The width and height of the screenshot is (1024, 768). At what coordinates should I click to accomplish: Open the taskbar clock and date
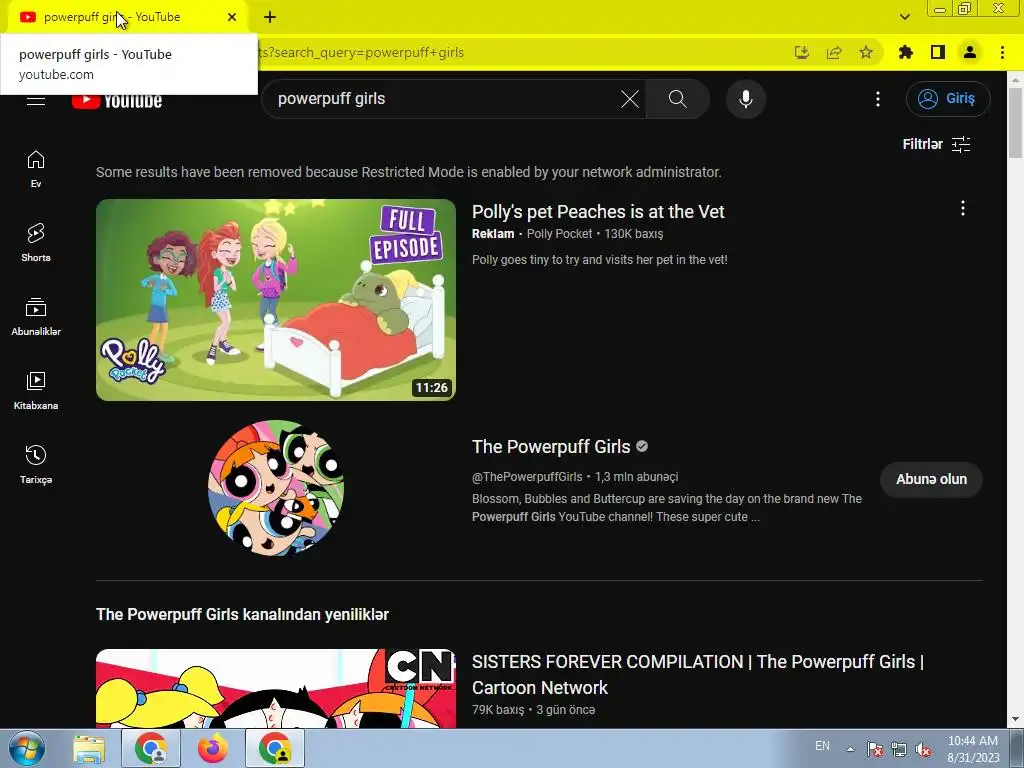click(973, 749)
